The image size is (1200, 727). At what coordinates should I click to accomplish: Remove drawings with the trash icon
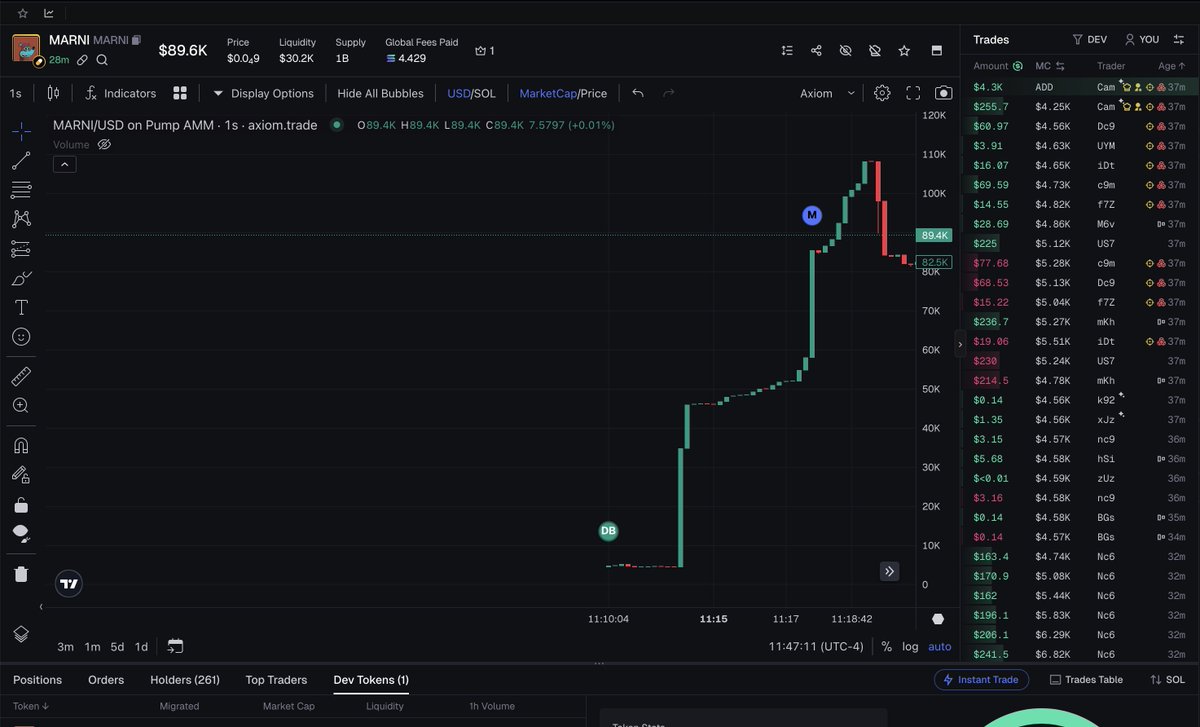[x=21, y=574]
